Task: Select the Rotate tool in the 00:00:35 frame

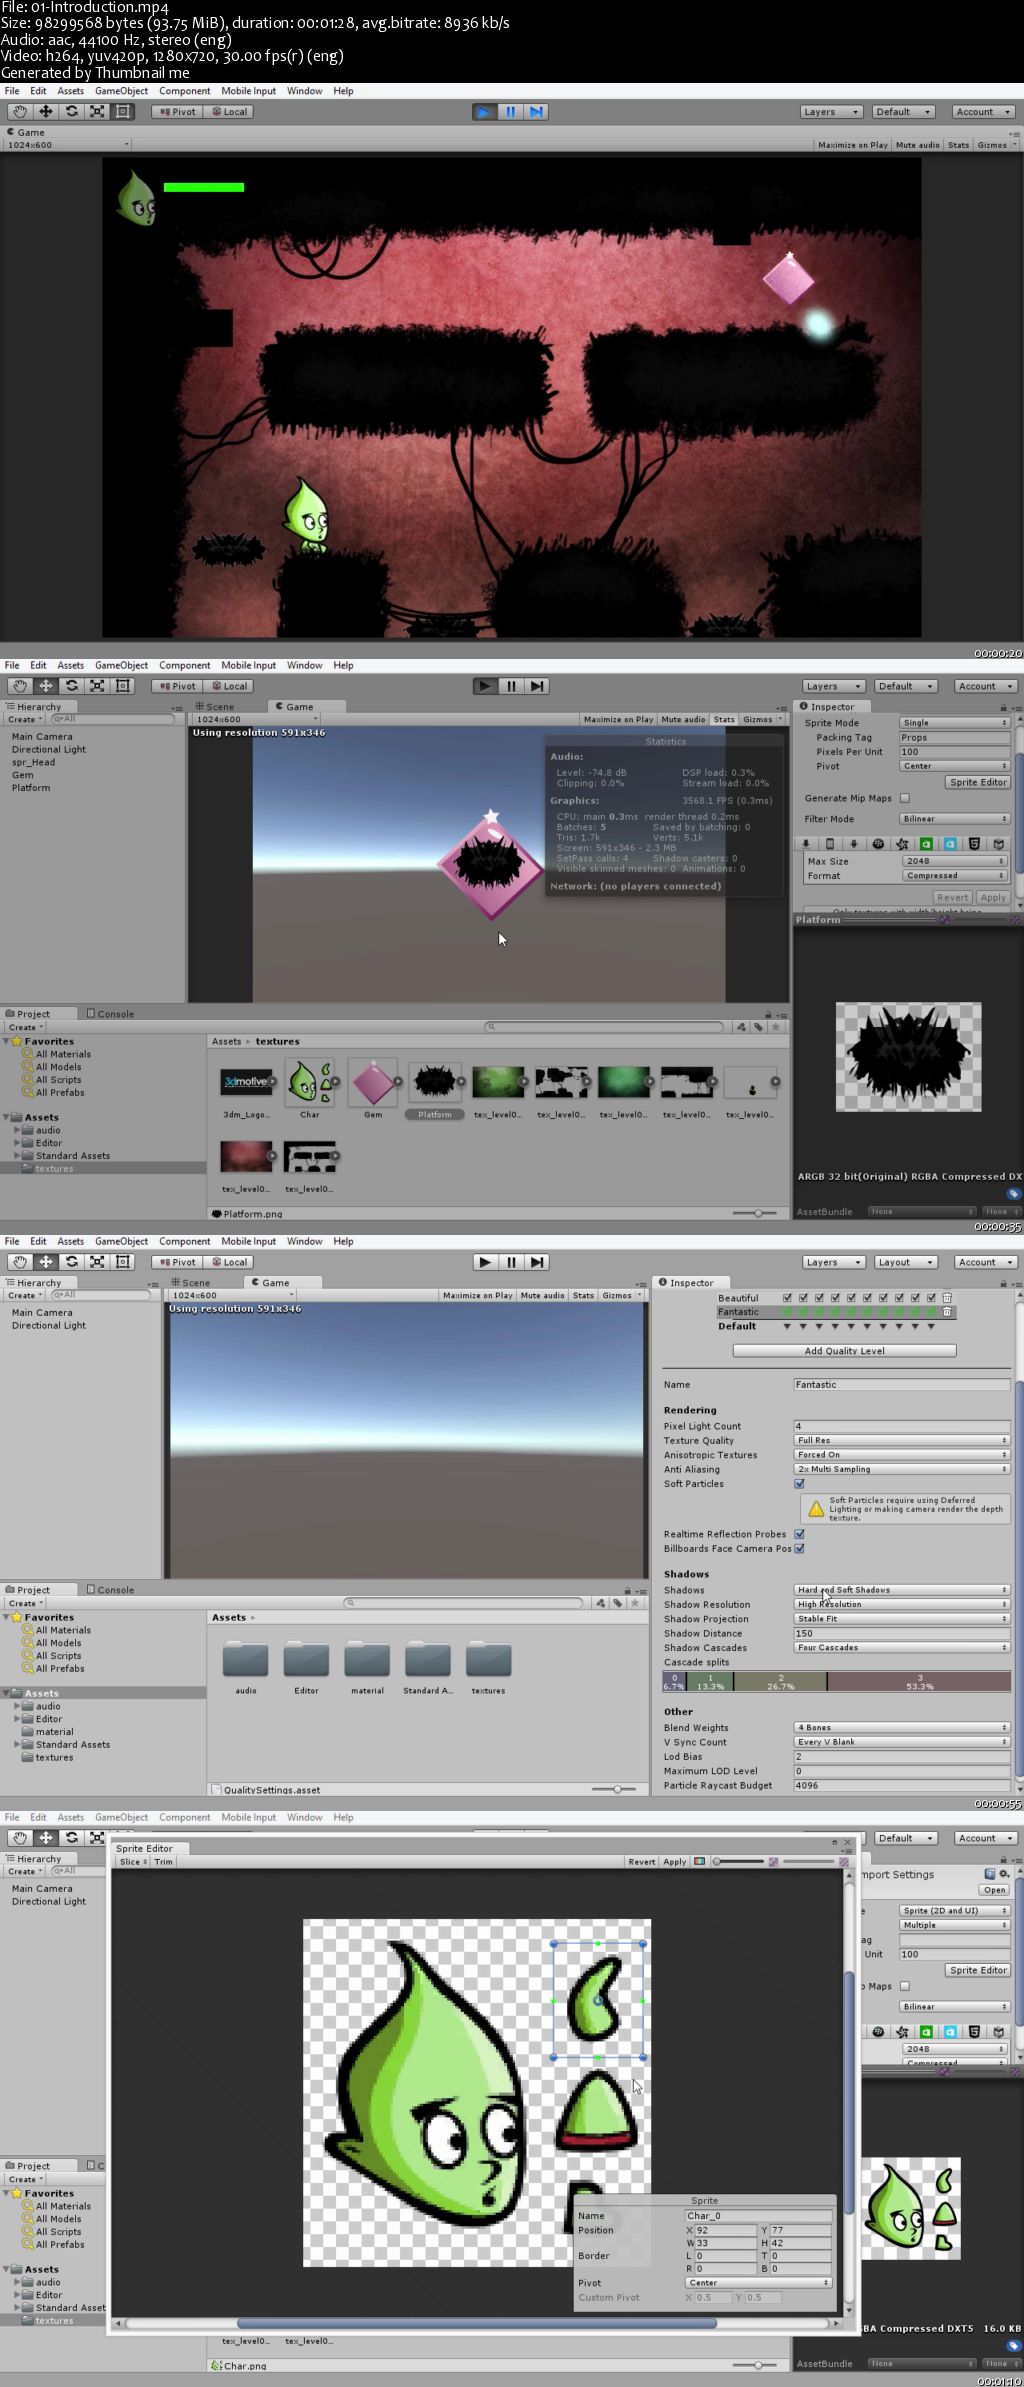Action: click(x=72, y=686)
